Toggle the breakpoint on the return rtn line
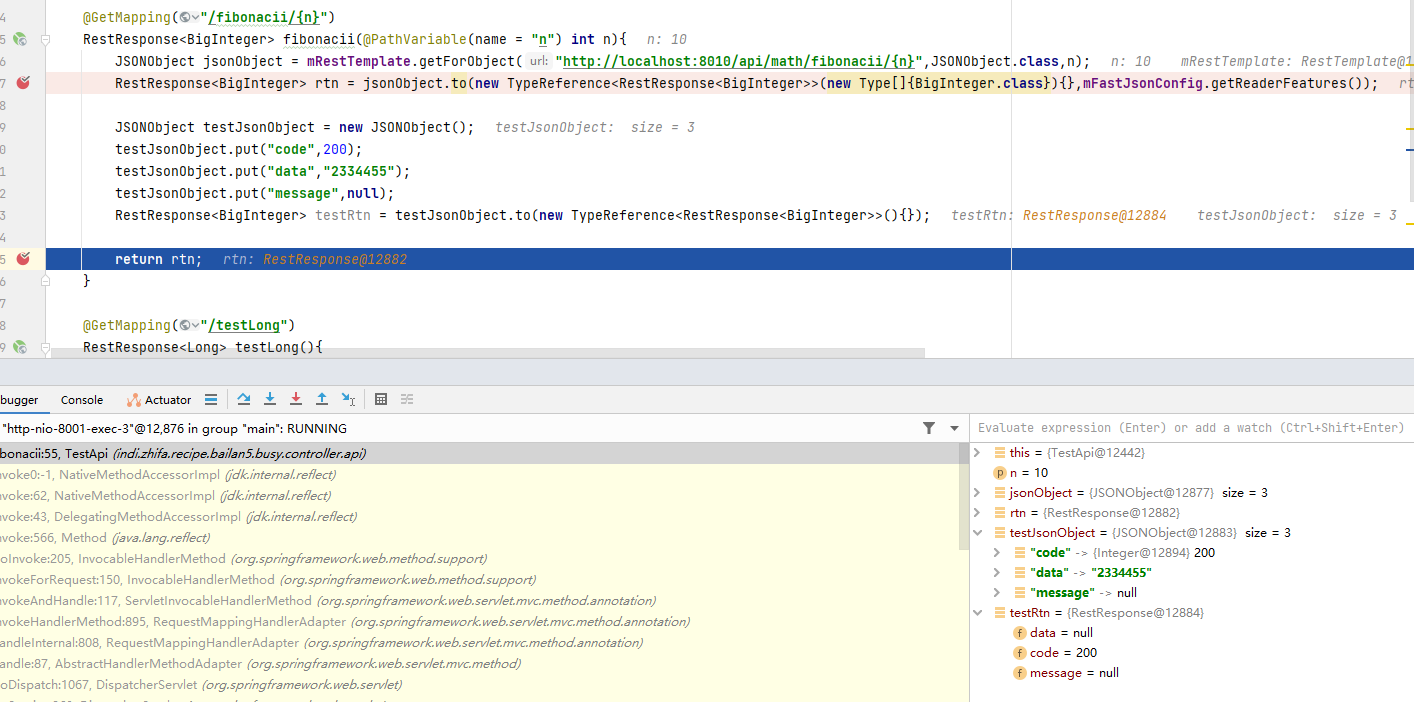Screen dimensions: 1414x702 24,258
